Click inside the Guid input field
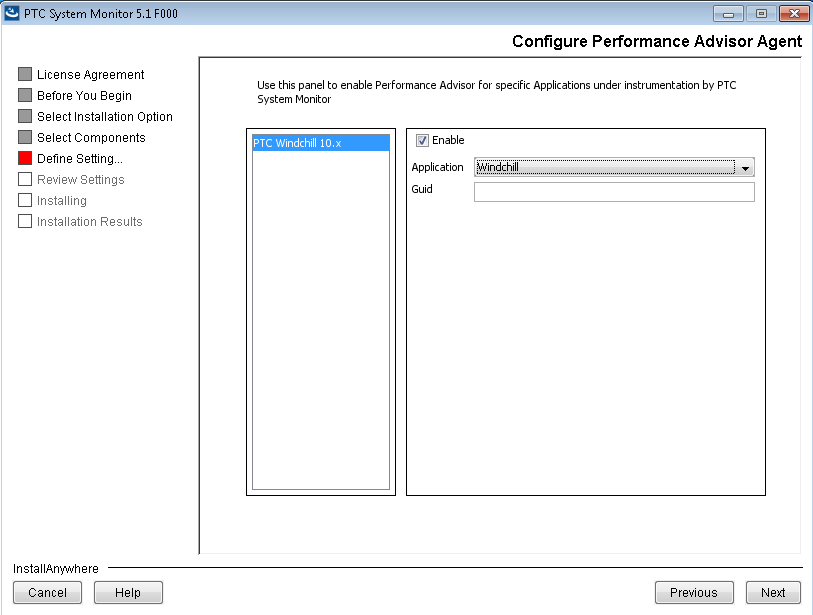The height and width of the screenshot is (615, 813). (613, 192)
